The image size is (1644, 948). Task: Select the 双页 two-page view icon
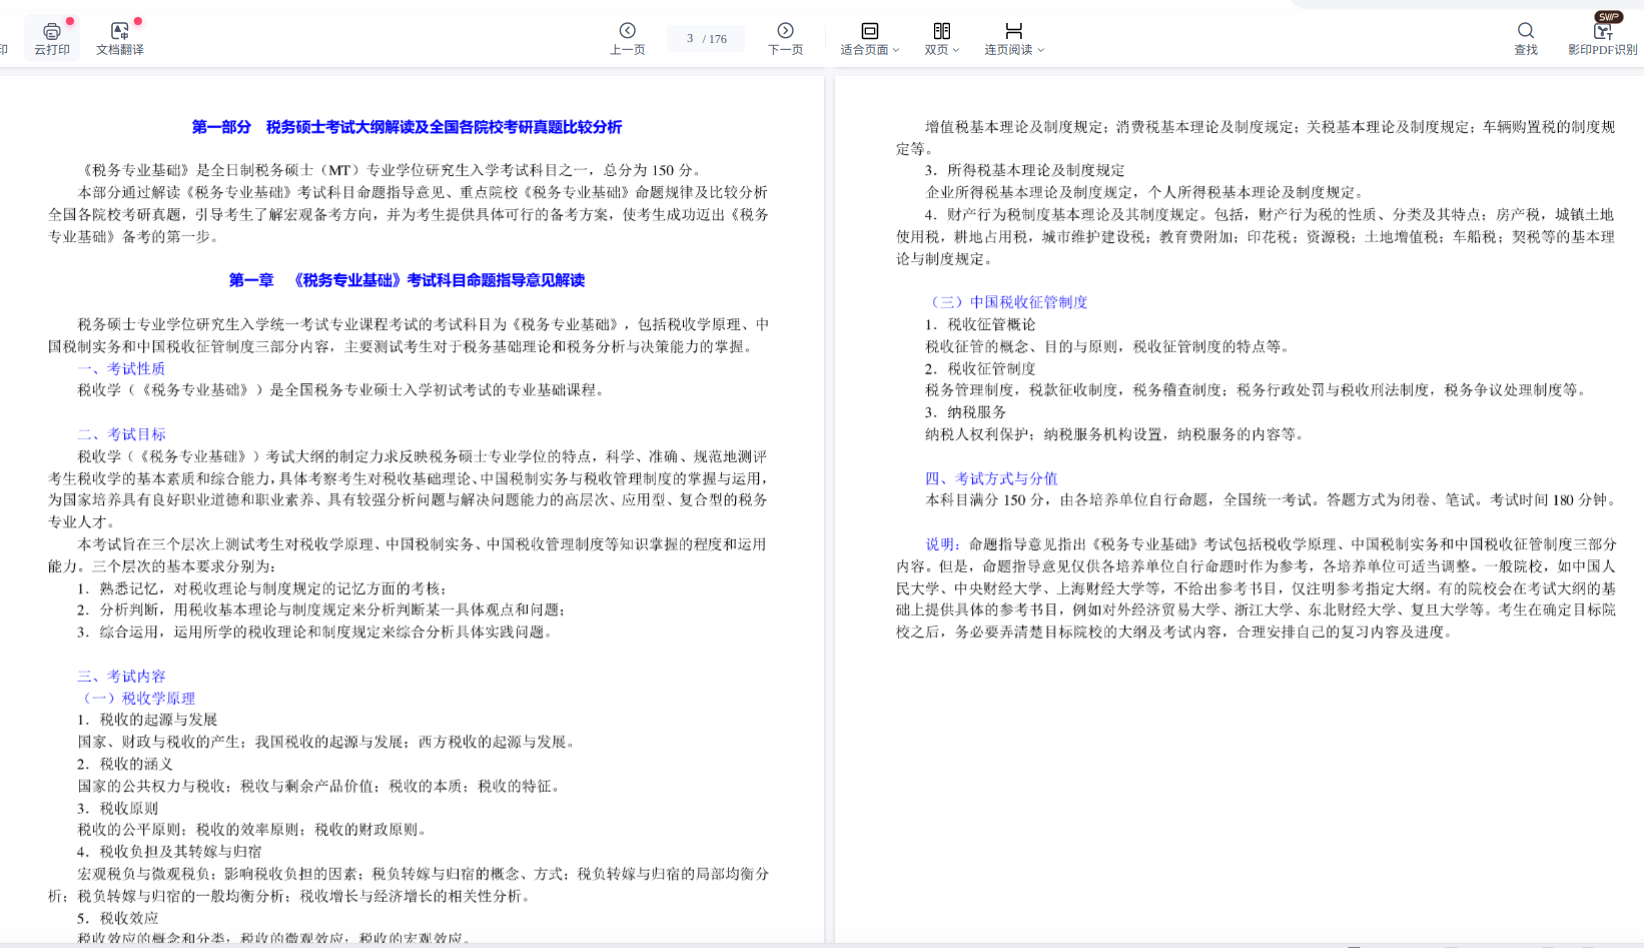pyautogui.click(x=941, y=31)
